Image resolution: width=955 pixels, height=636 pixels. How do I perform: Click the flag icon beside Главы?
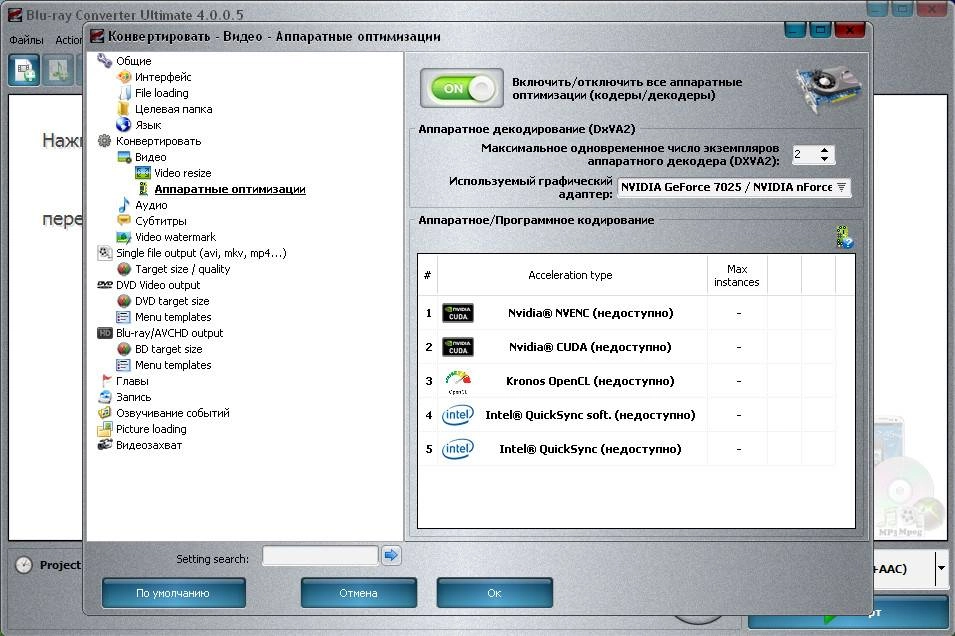(106, 381)
